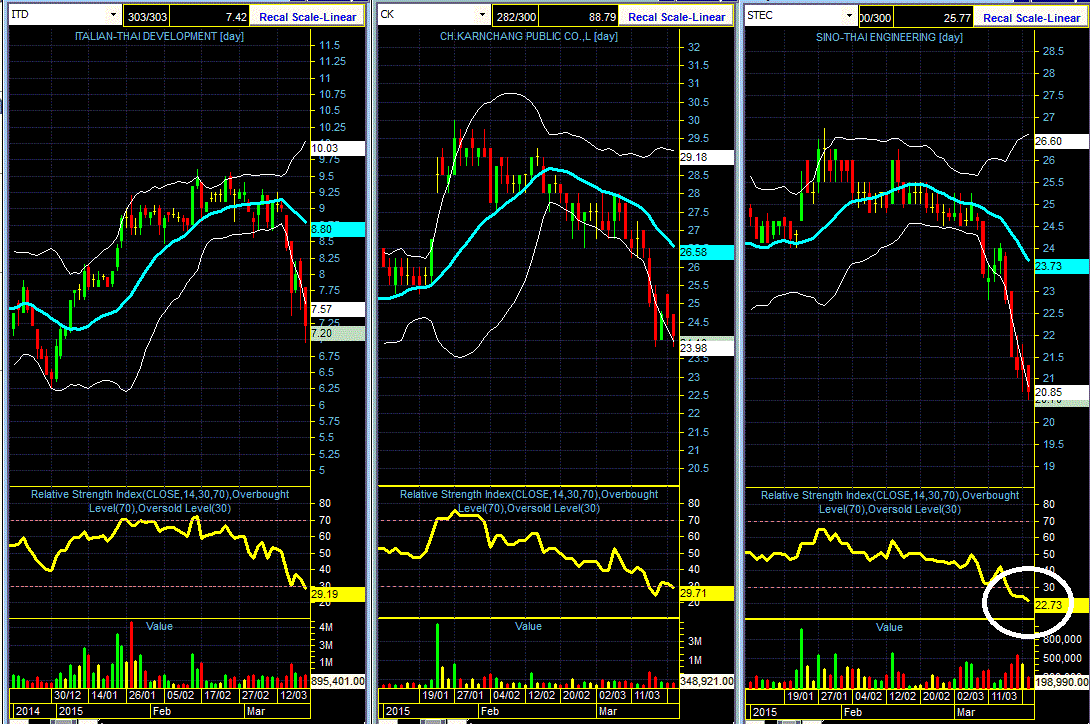This screenshot has height=724, width=1090.
Task: Click the 7.42 value field
Action: click(x=210, y=17)
